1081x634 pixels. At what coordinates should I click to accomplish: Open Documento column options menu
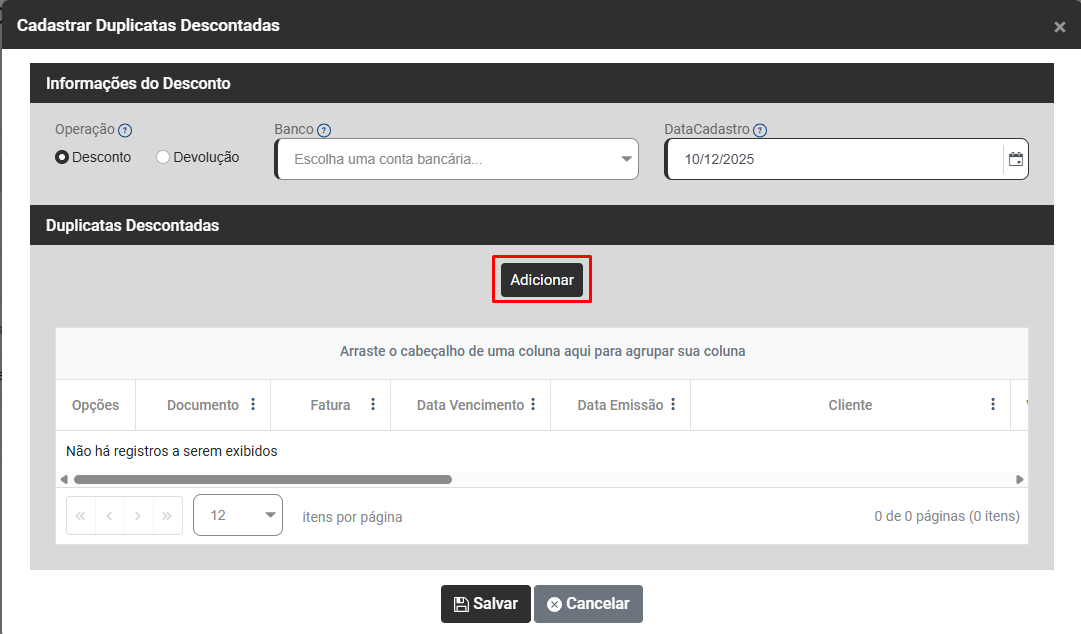(253, 405)
